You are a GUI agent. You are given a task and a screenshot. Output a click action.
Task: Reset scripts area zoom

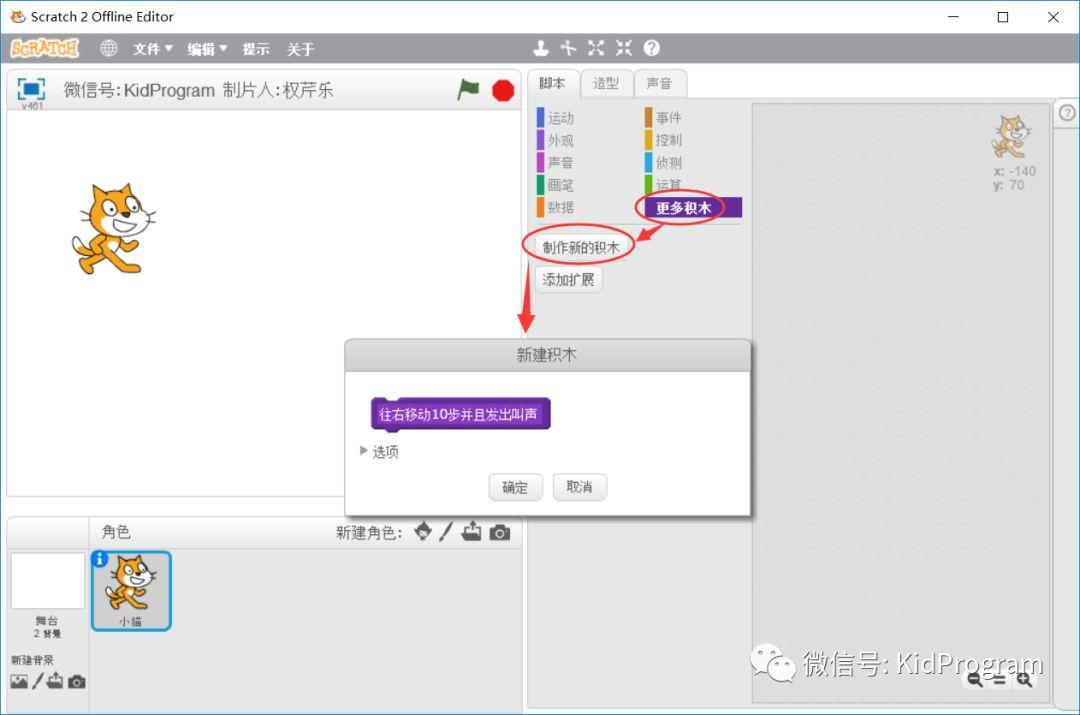tap(999, 680)
